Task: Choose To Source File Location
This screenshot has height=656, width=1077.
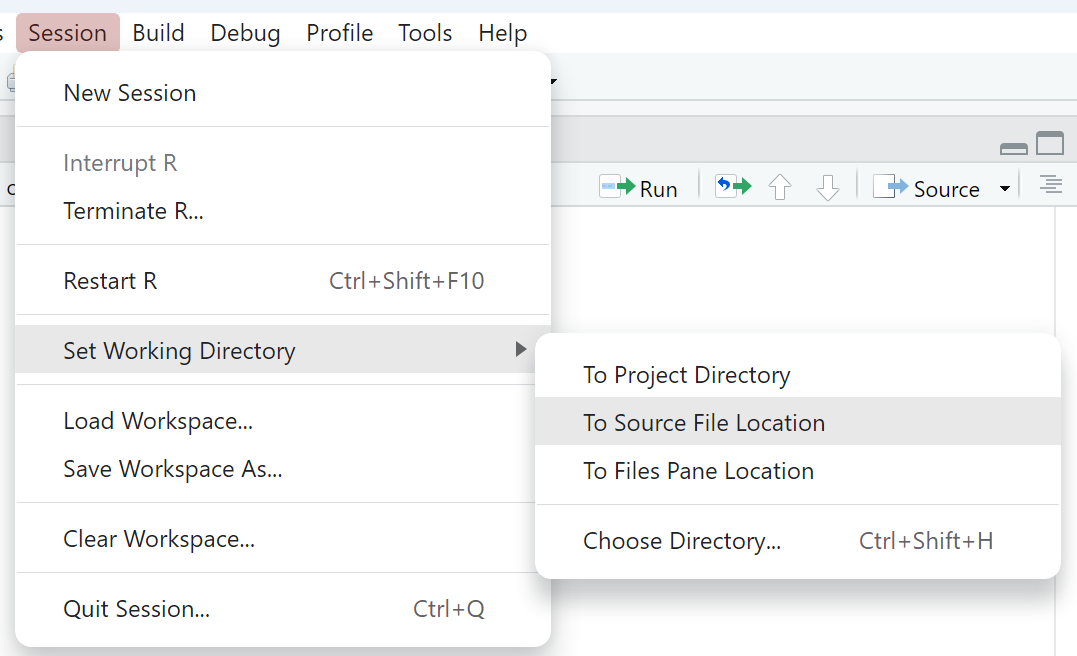Action: coord(704,423)
